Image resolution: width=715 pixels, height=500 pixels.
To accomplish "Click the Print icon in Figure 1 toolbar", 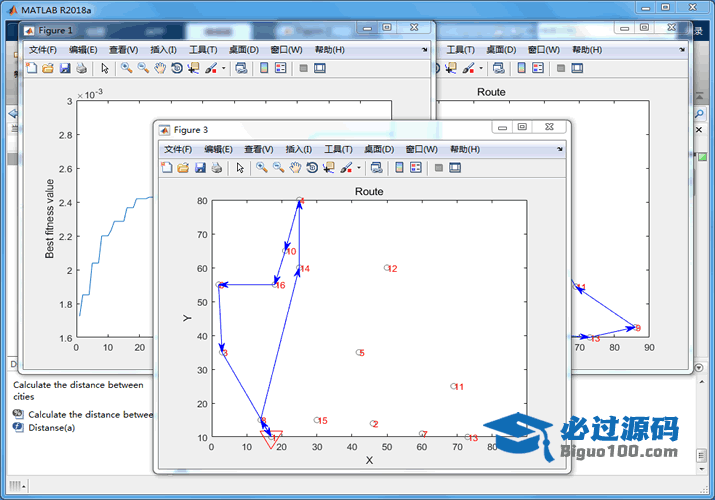I will pos(81,68).
